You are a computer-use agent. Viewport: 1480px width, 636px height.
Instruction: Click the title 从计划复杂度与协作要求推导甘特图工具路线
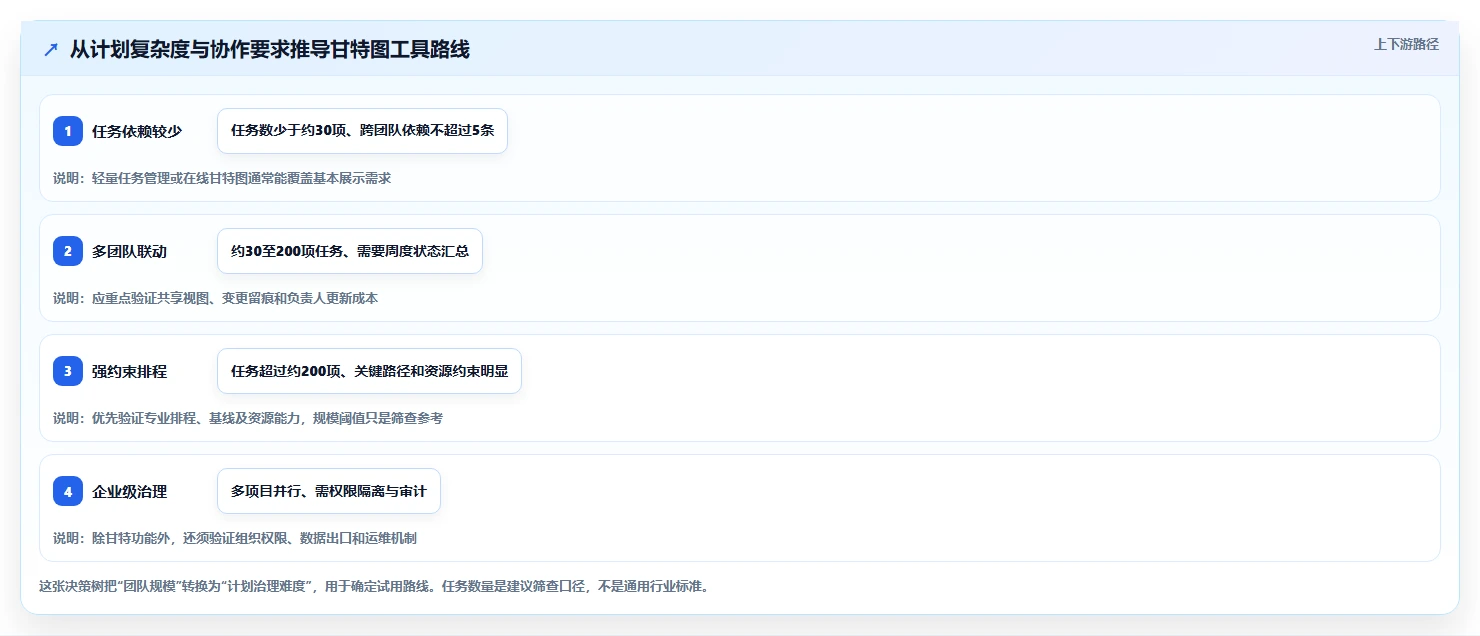coord(270,50)
